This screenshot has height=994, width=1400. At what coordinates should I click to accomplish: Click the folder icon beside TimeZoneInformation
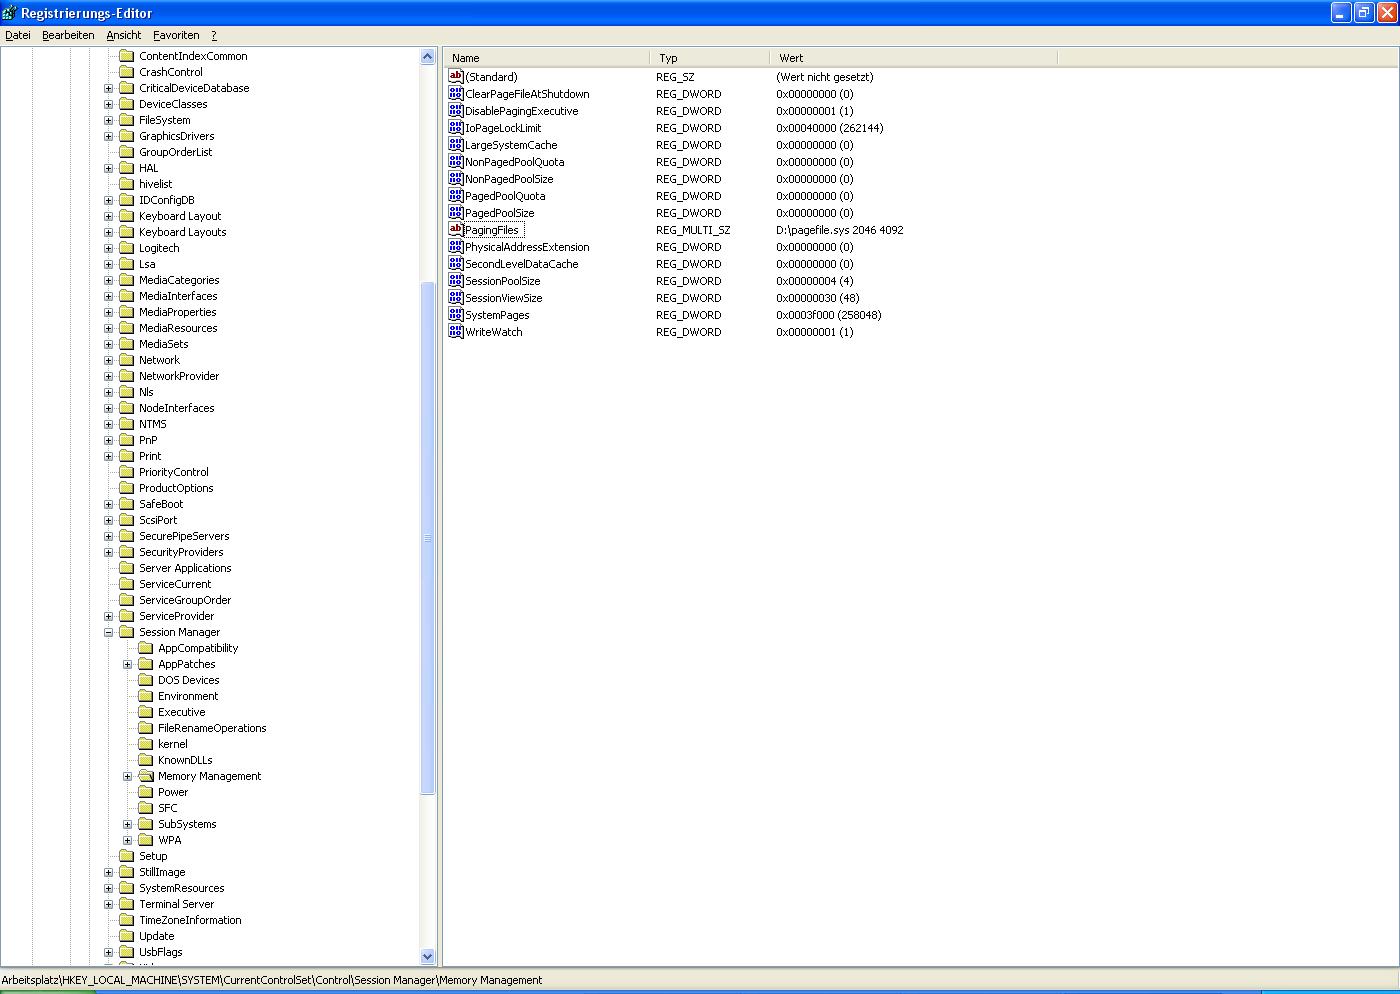pyautogui.click(x=127, y=920)
